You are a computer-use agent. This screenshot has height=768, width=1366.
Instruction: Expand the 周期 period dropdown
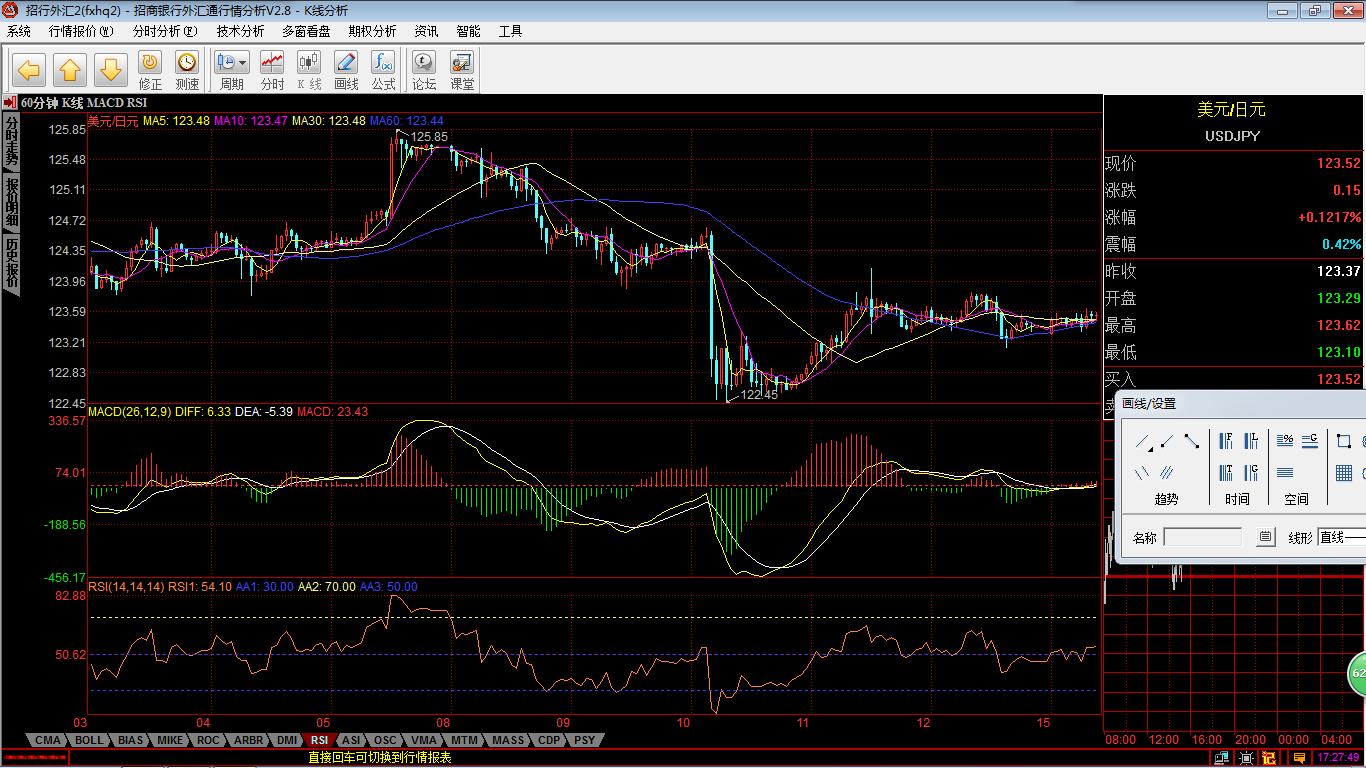[x=243, y=62]
